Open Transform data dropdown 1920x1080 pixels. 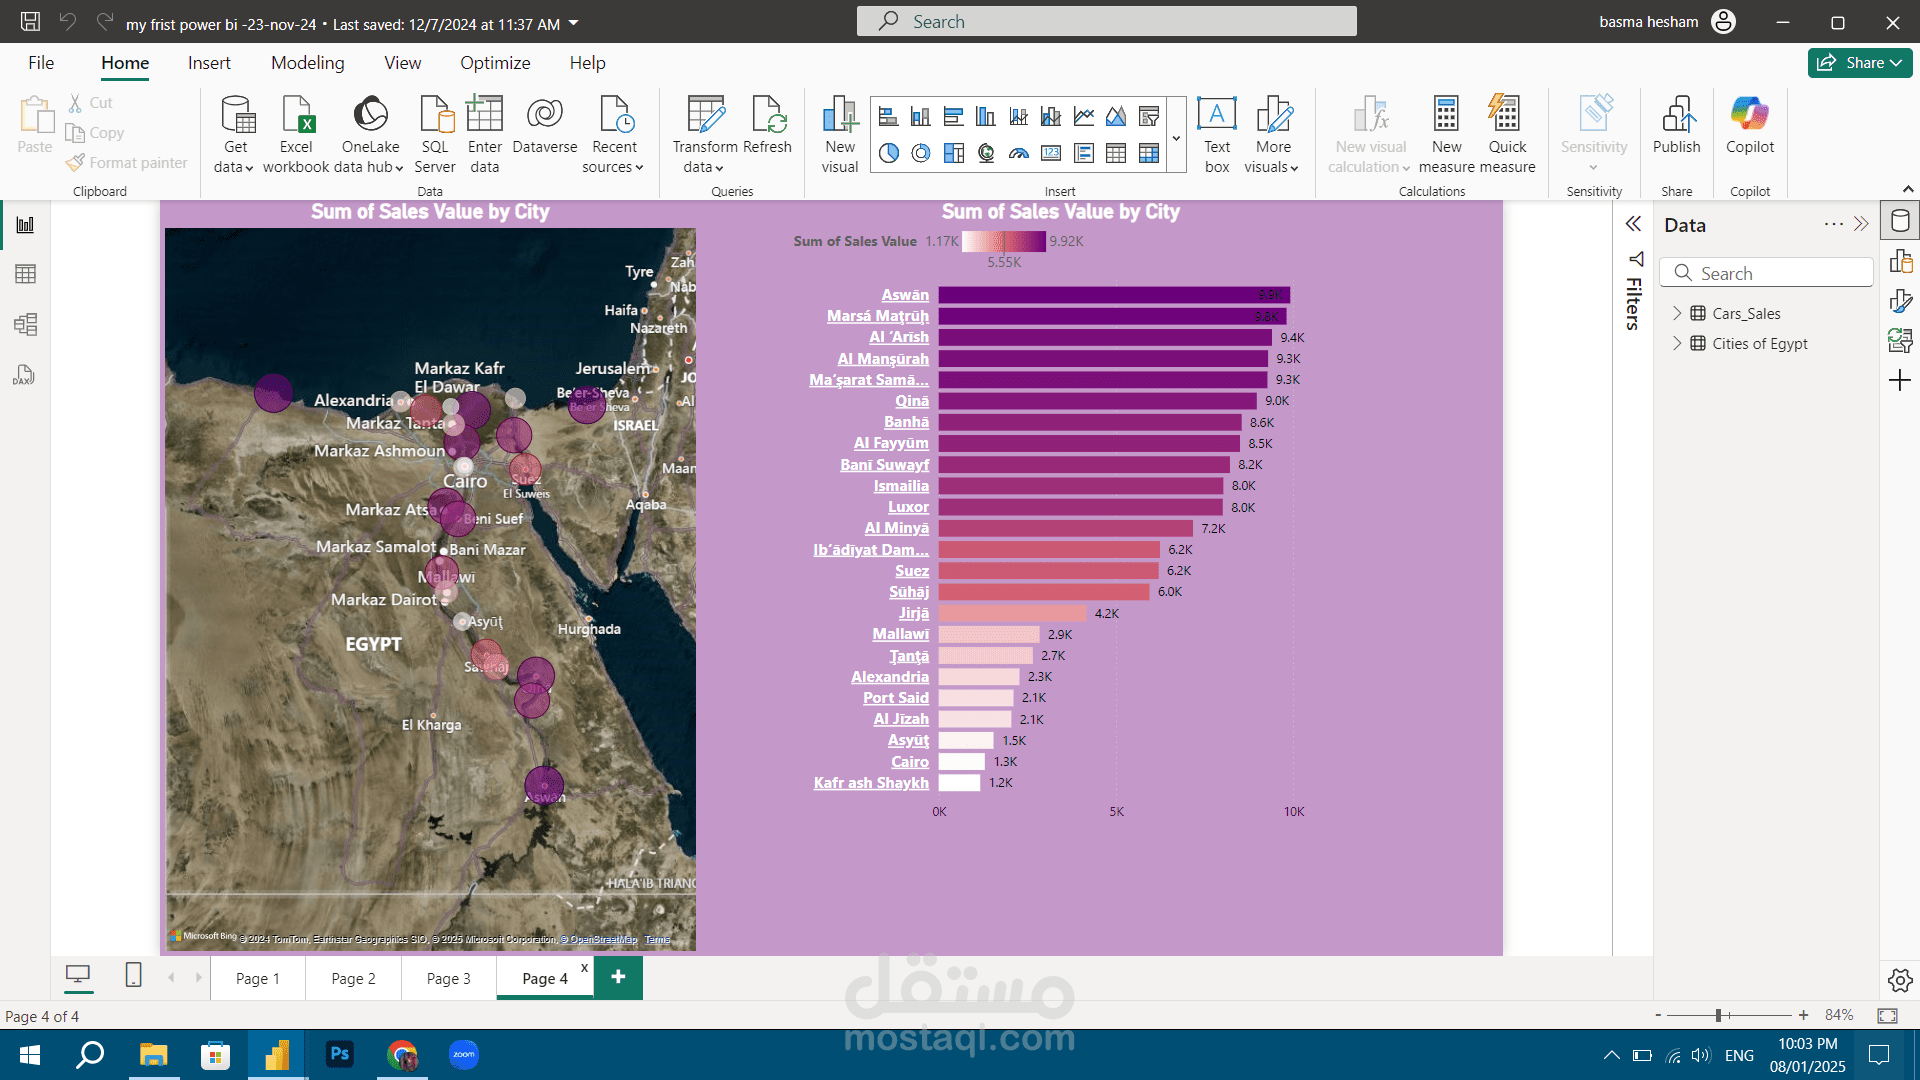point(705,135)
